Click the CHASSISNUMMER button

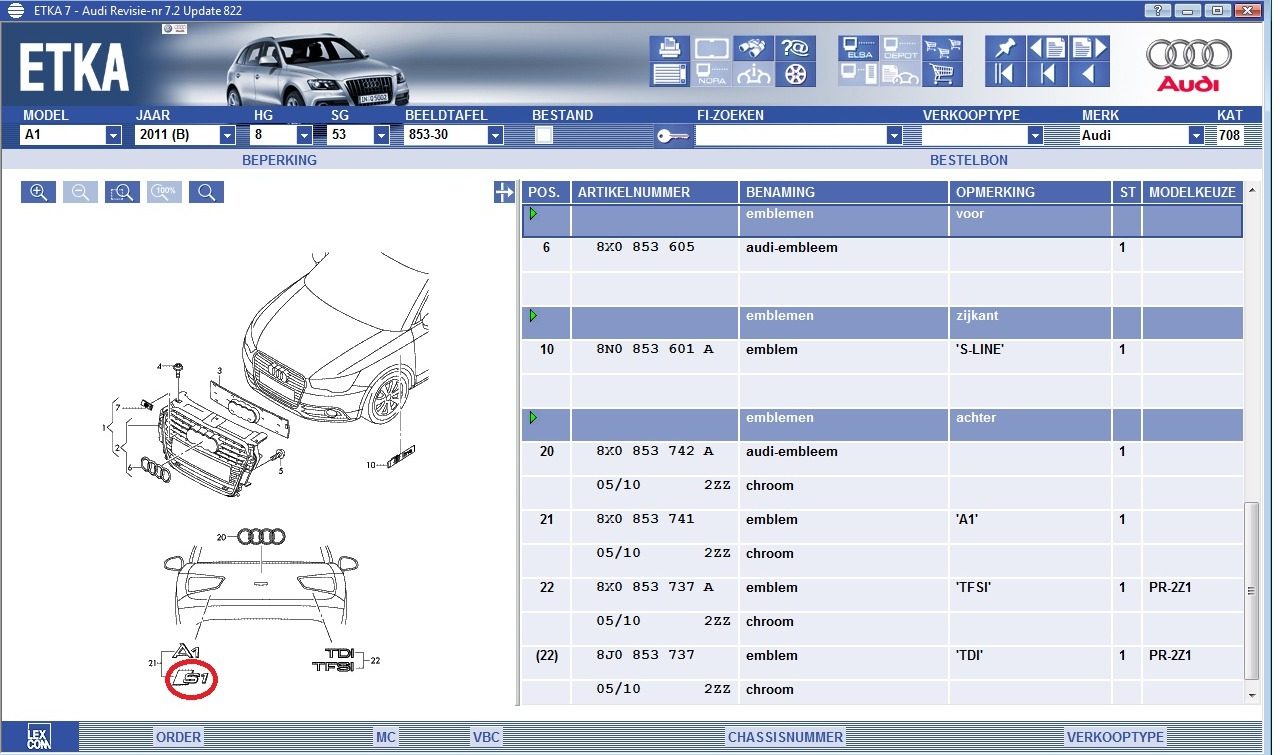tap(785, 737)
